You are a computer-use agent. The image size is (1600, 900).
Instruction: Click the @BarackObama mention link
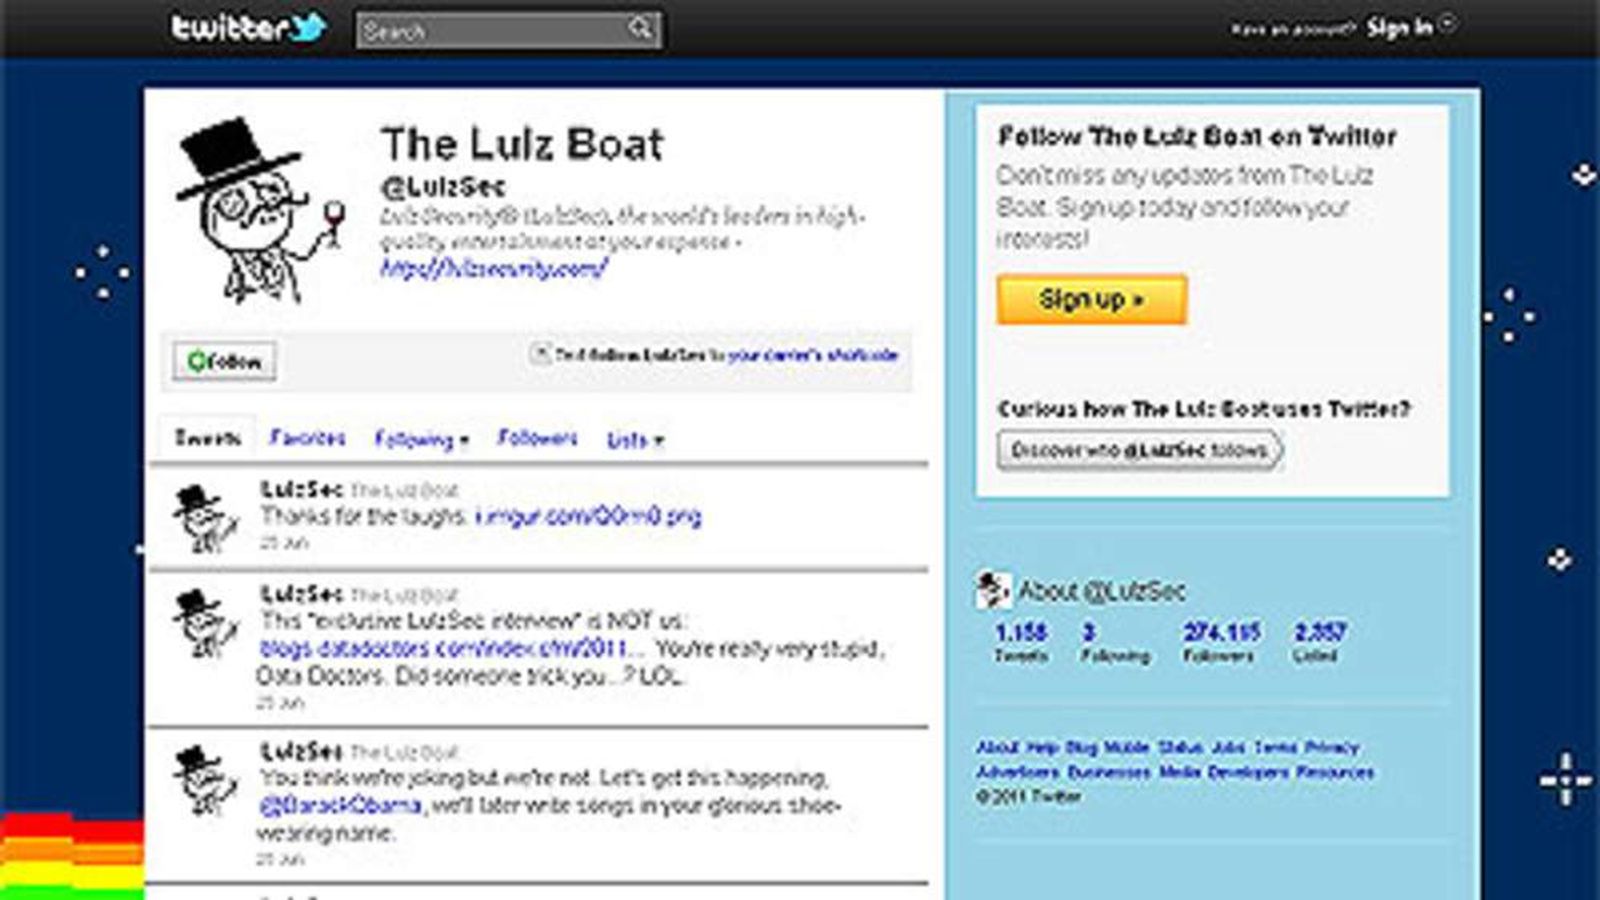340,805
